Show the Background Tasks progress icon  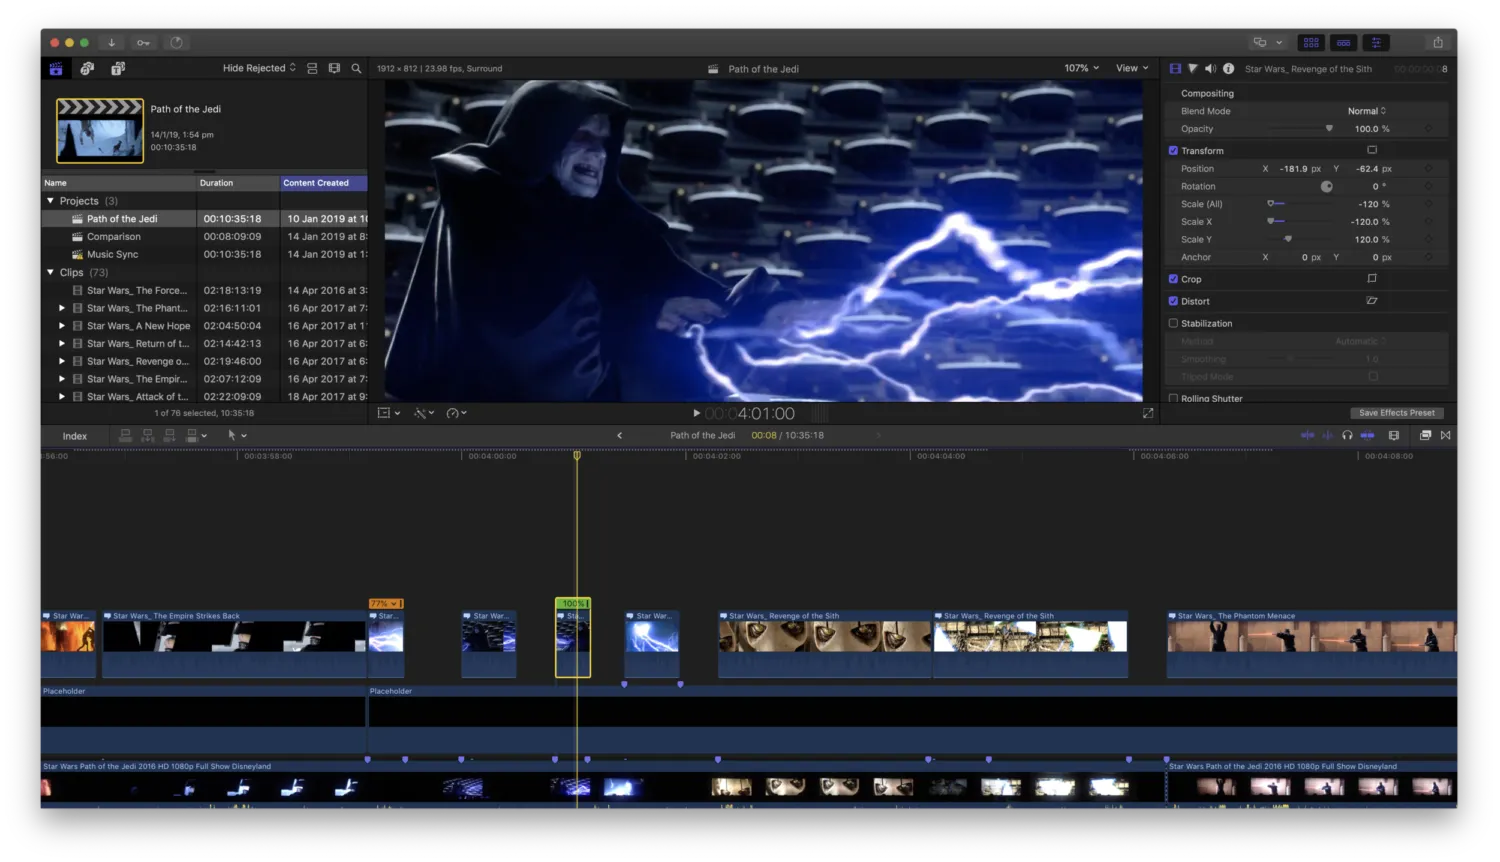176,42
